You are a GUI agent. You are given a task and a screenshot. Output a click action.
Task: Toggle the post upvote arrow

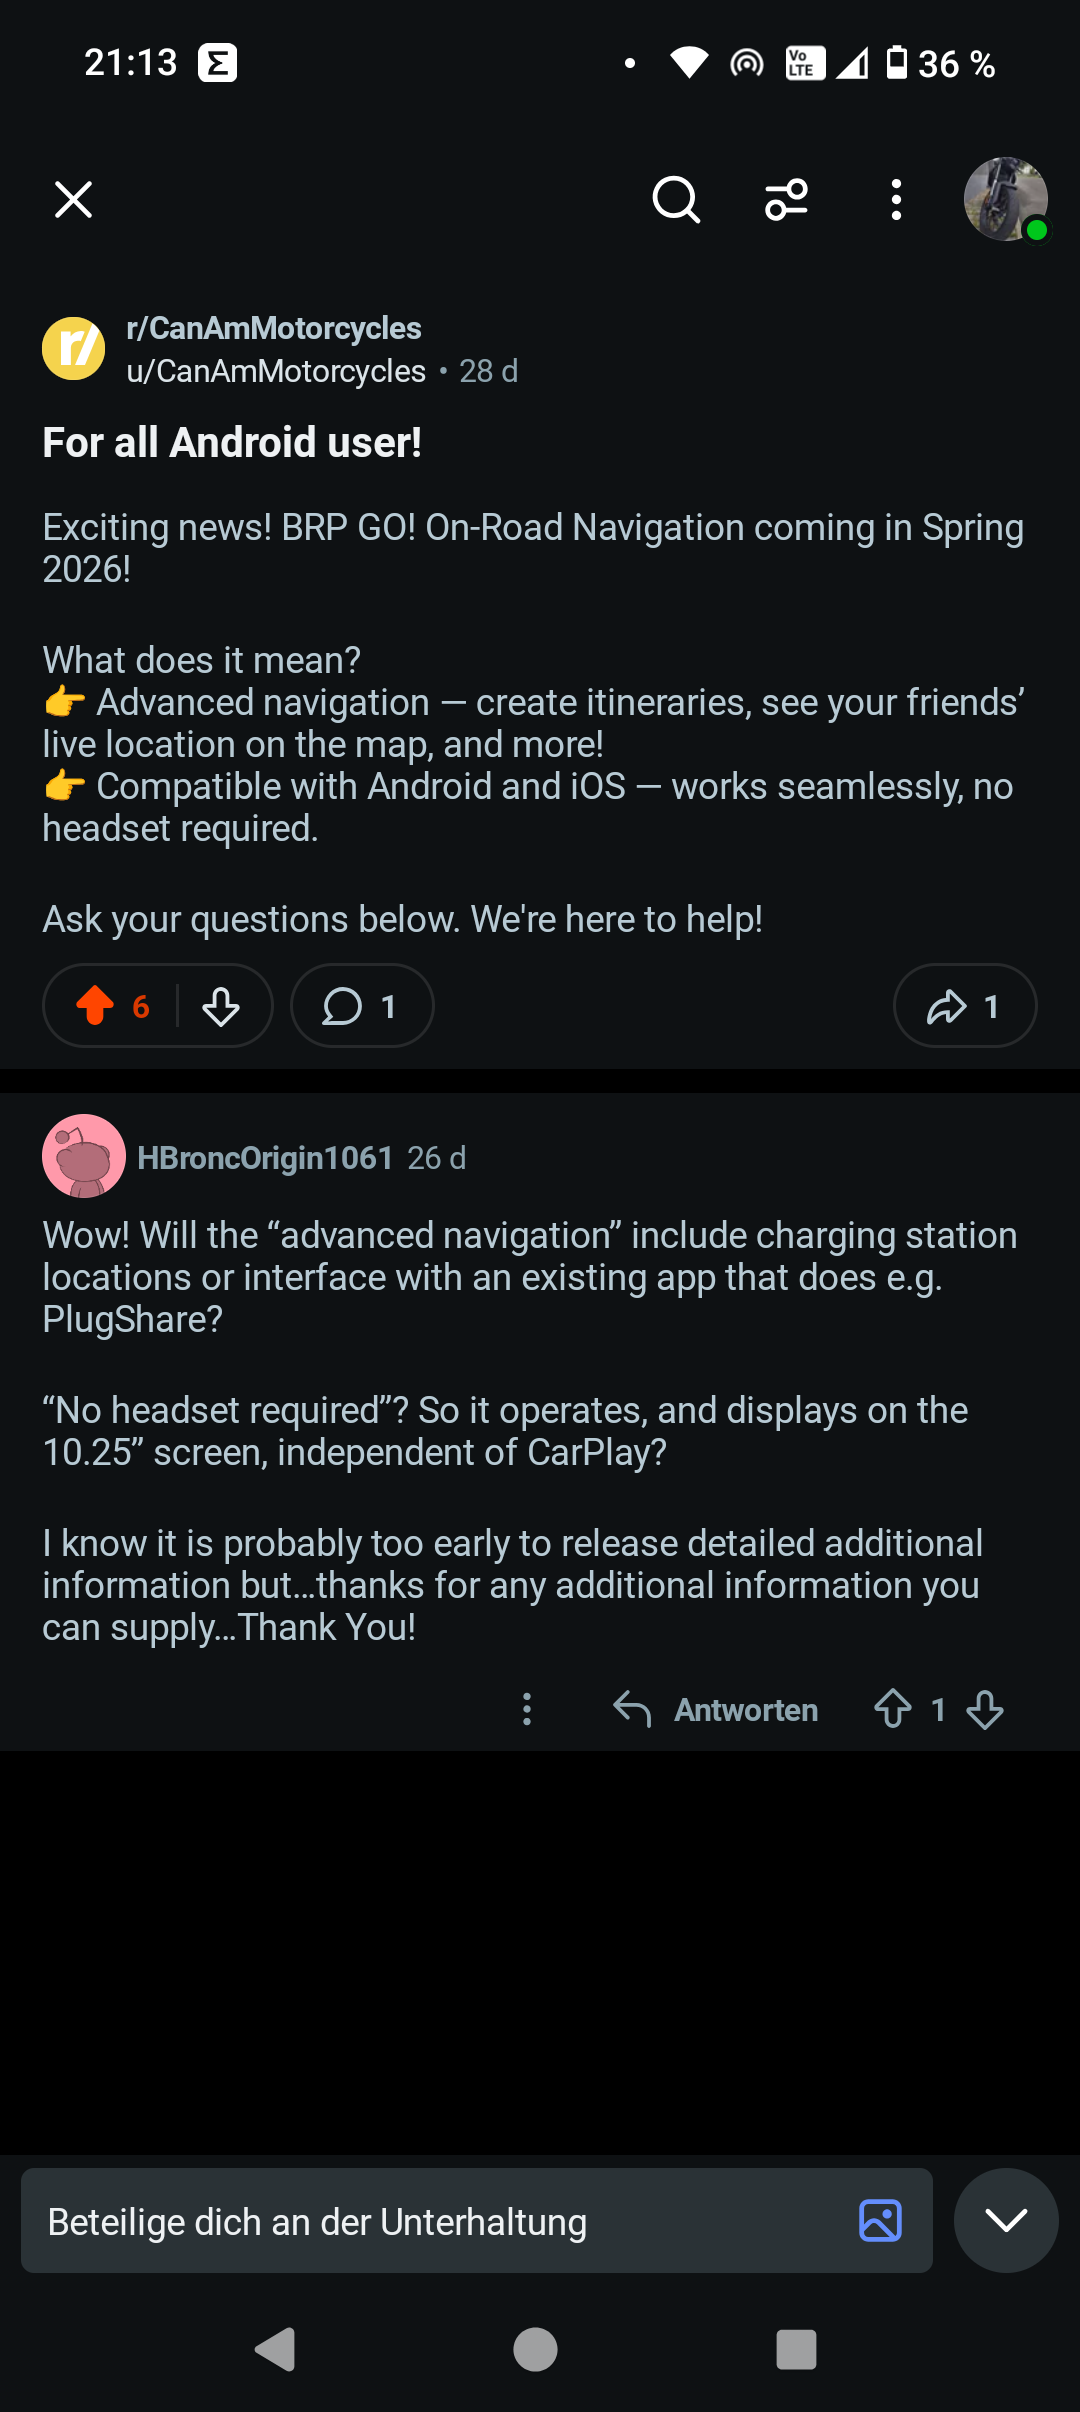(x=96, y=1006)
